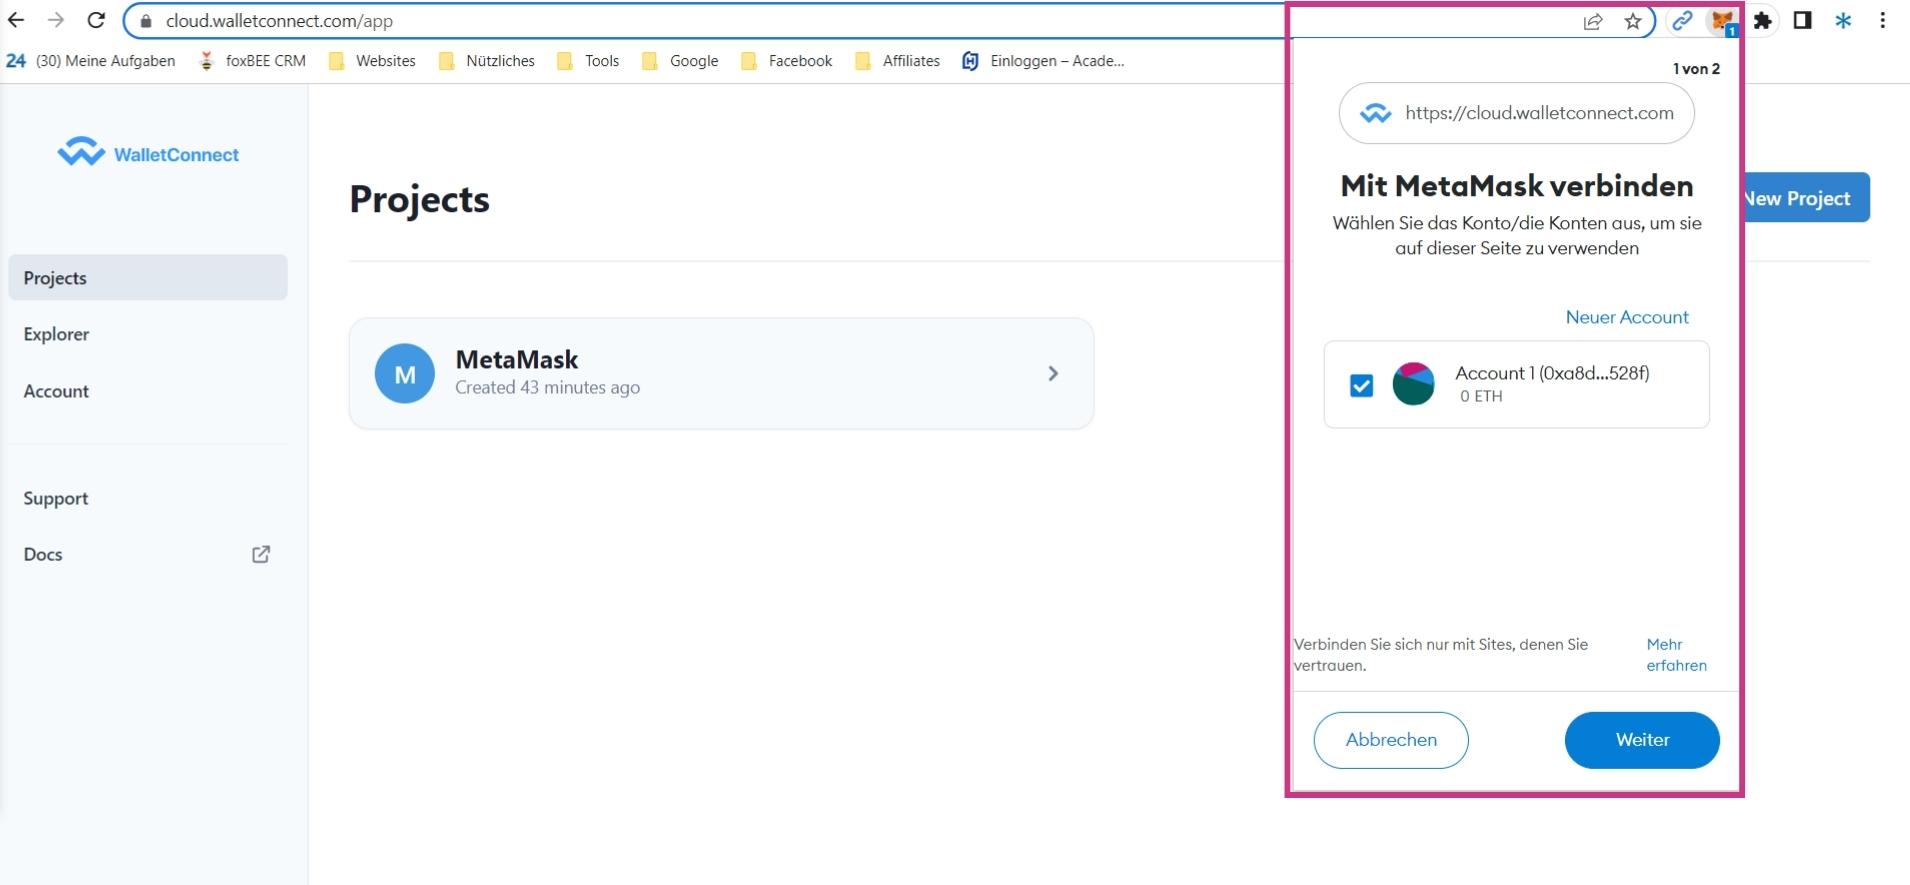Click the Abbrechen button

tap(1391, 740)
